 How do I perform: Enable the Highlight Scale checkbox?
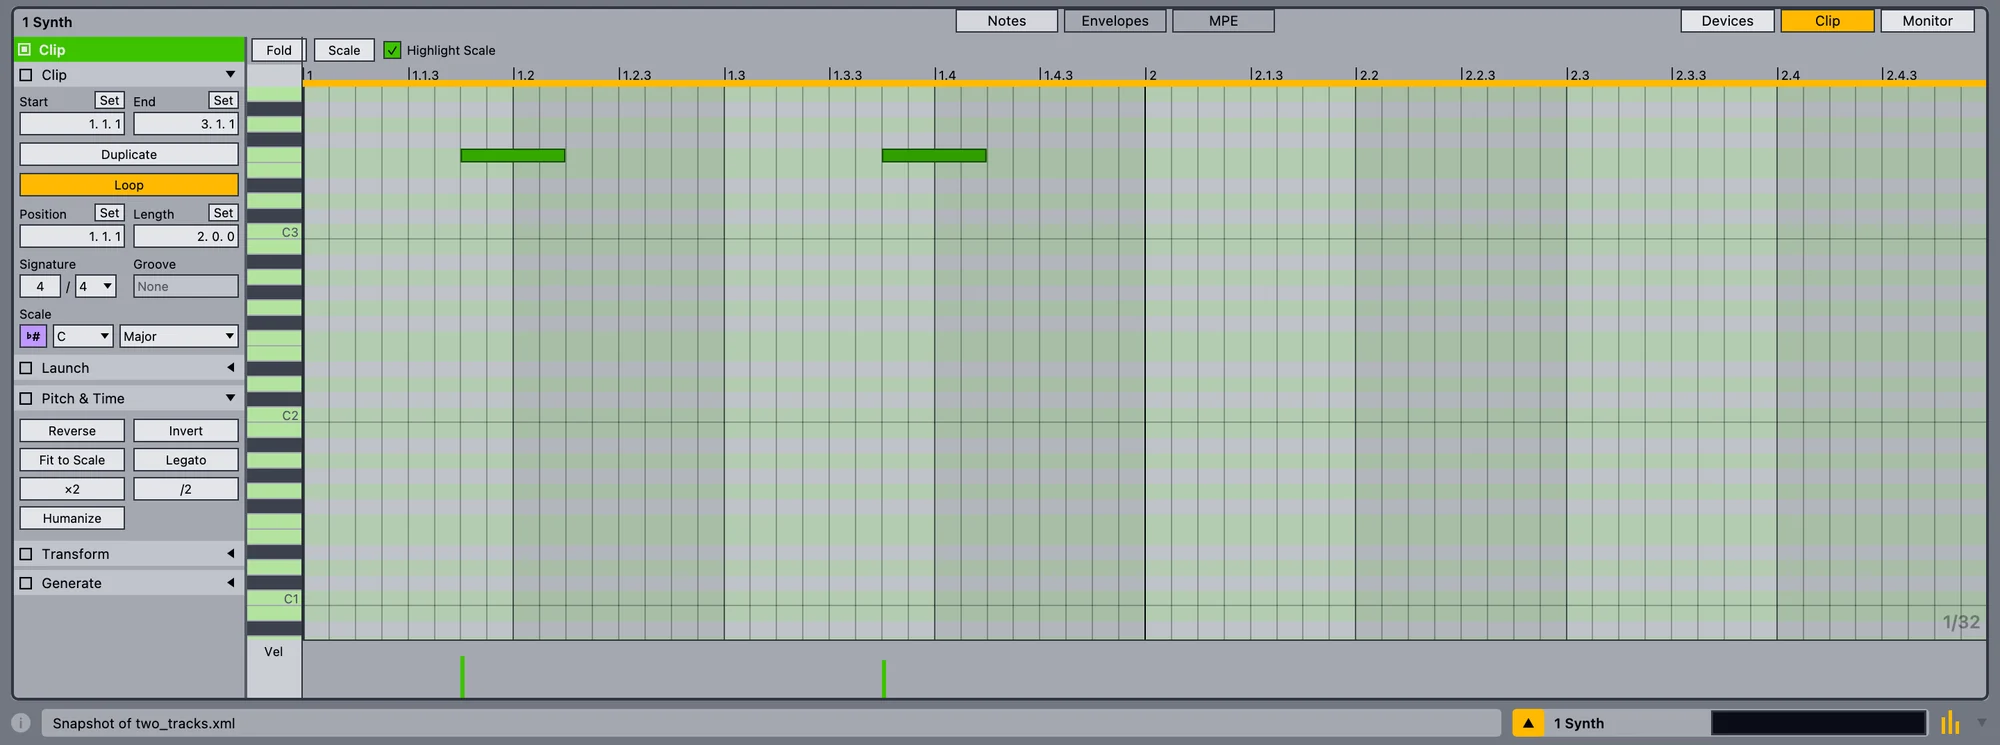point(392,50)
